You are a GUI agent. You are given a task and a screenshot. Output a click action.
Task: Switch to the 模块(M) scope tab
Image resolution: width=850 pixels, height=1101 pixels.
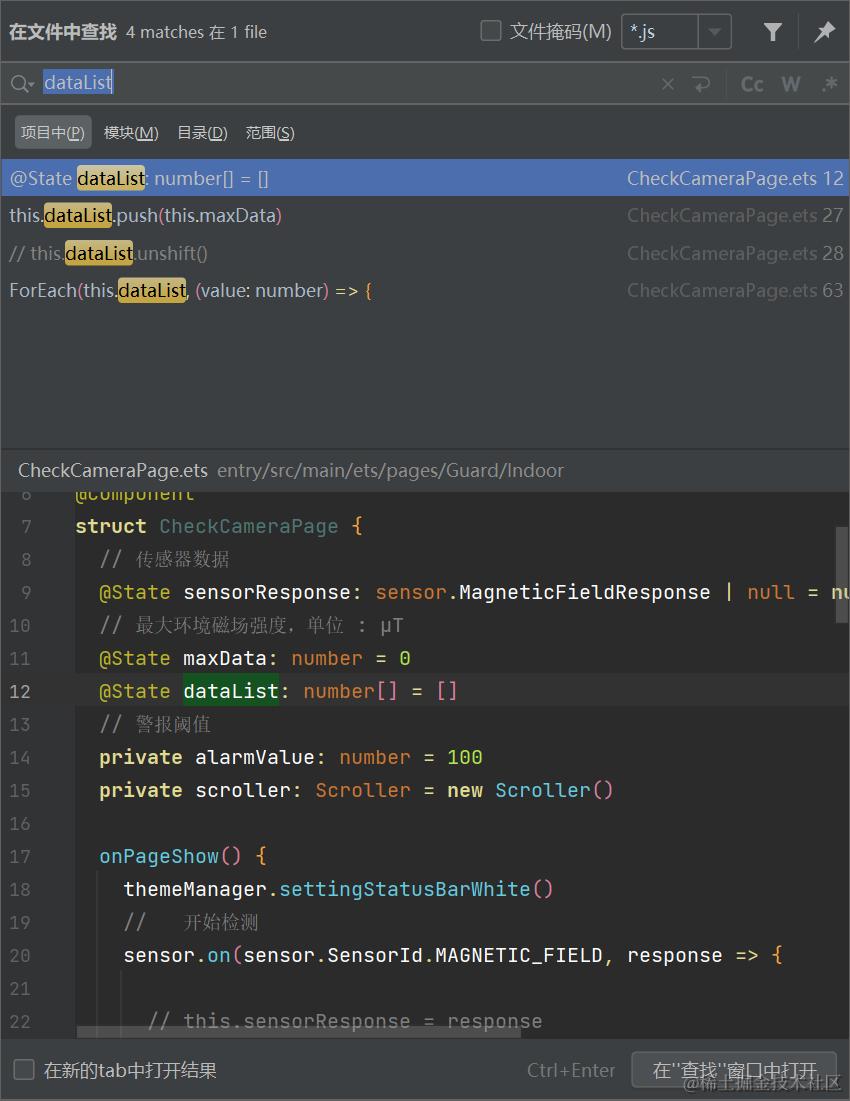pos(131,133)
